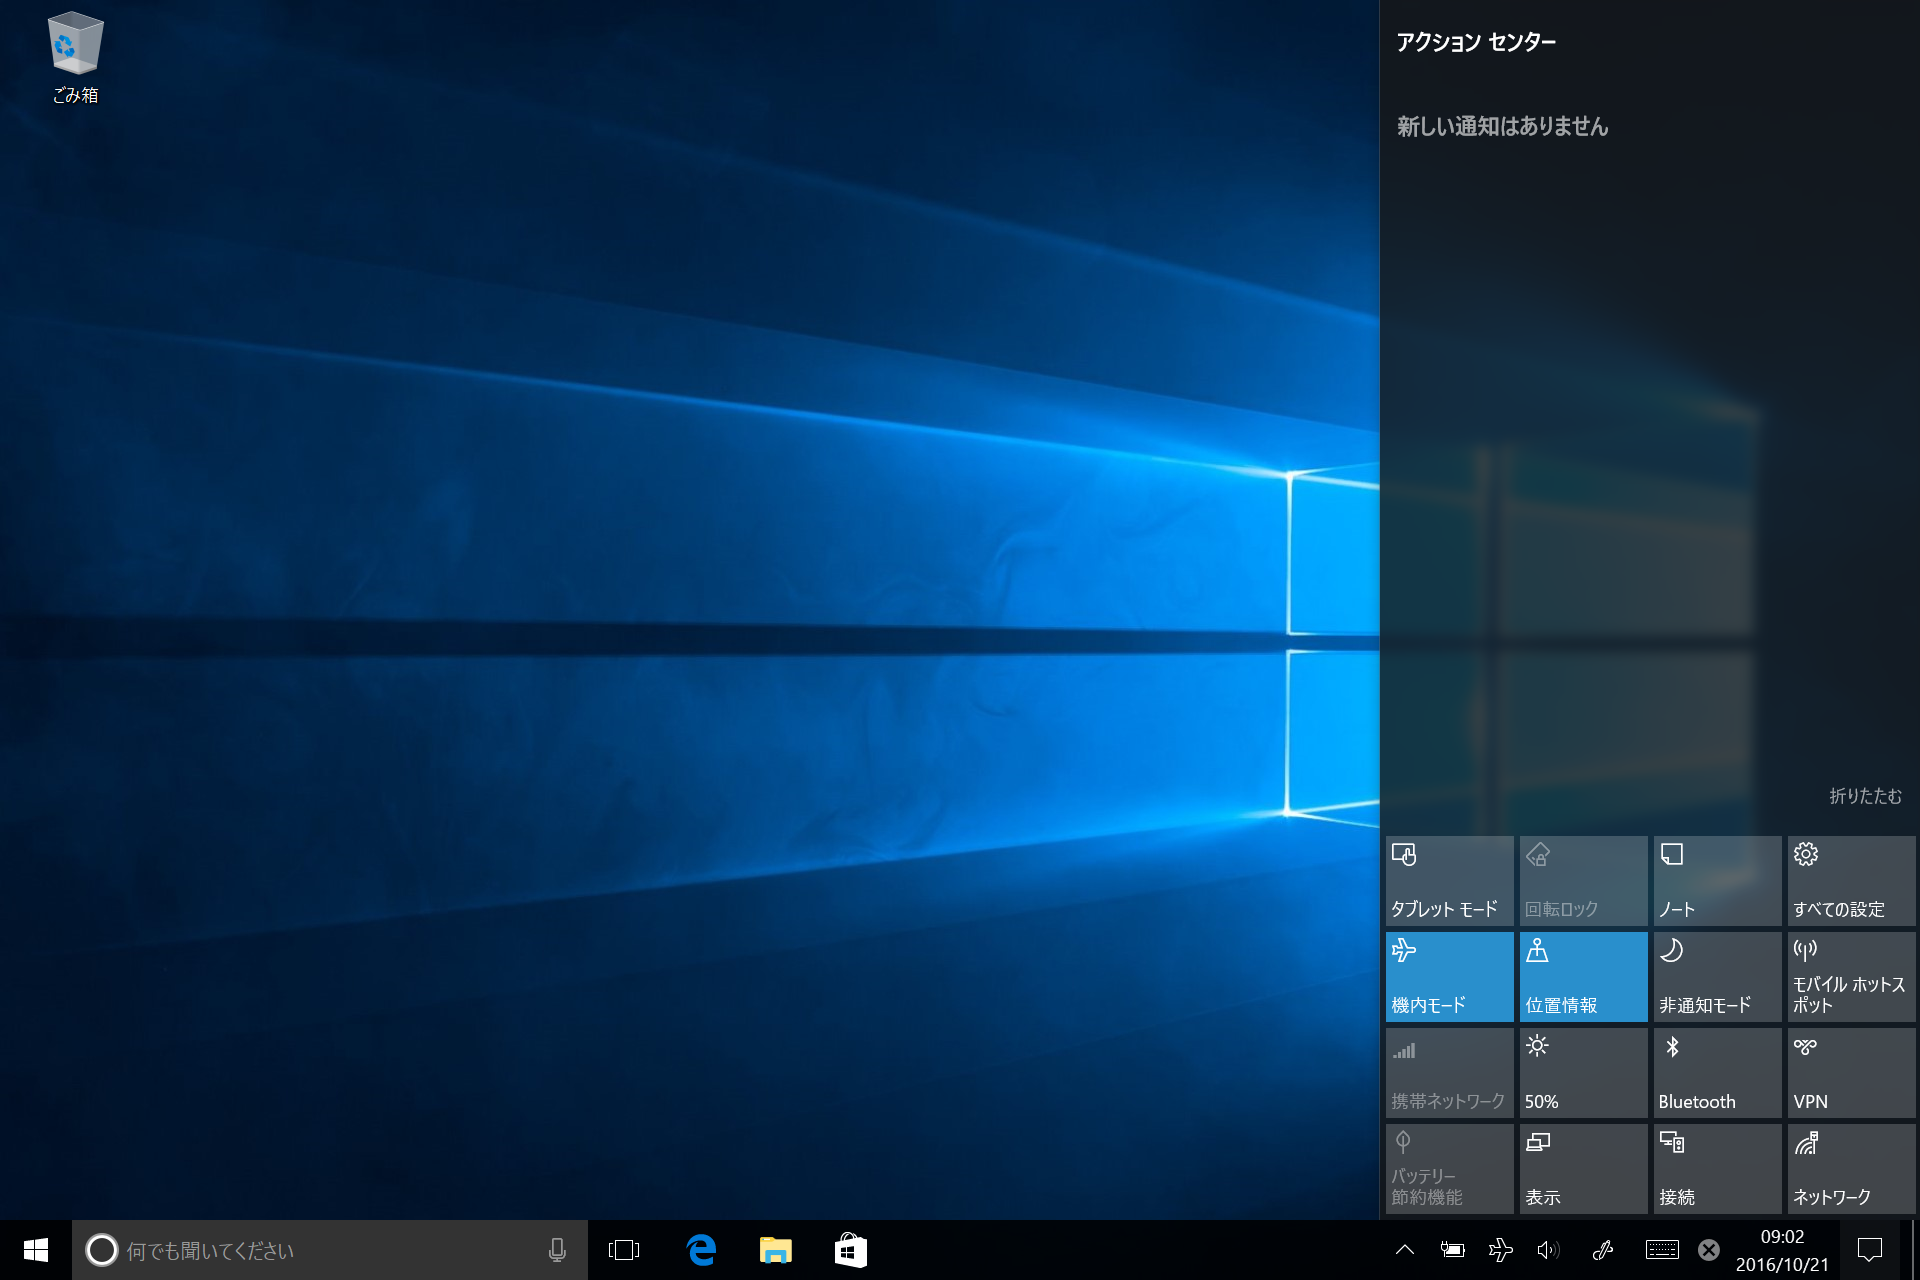1920x1280 pixels.
Task: Open the volume icon in the tray
Action: (x=1547, y=1250)
